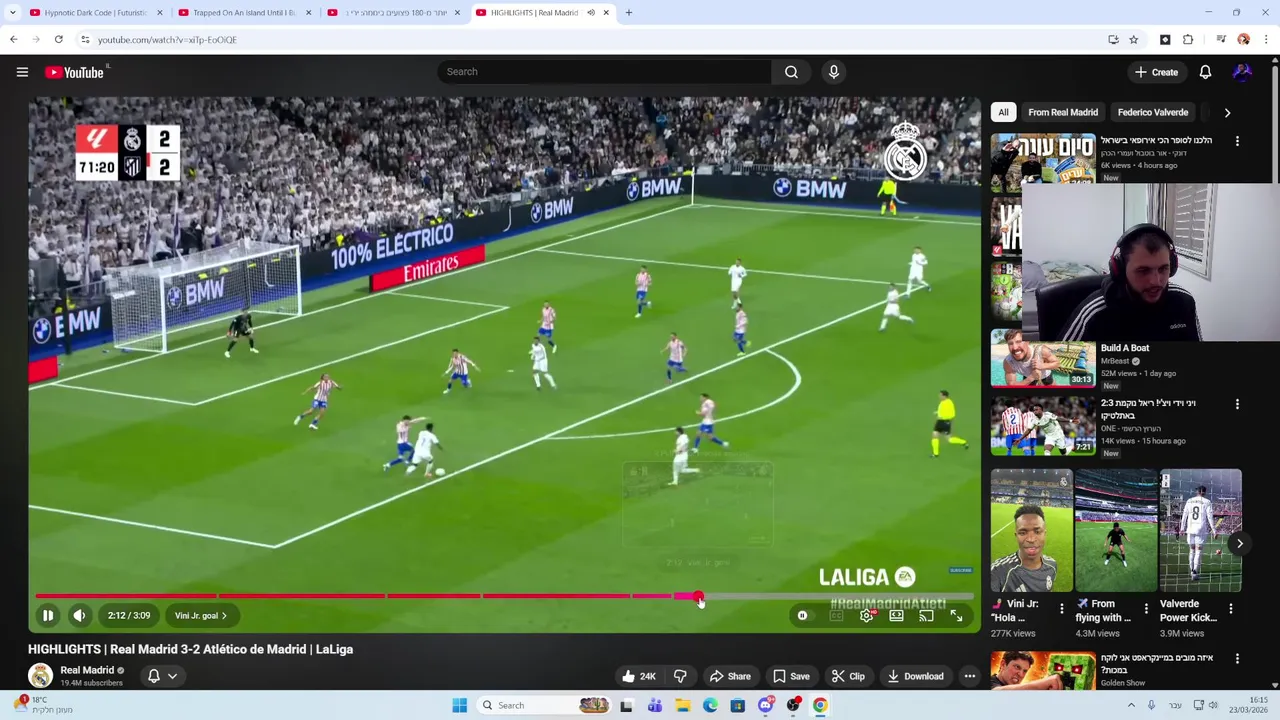Select 'From Real Madrid' filter chip
Viewport: 1280px width, 720px height.
tap(1063, 112)
